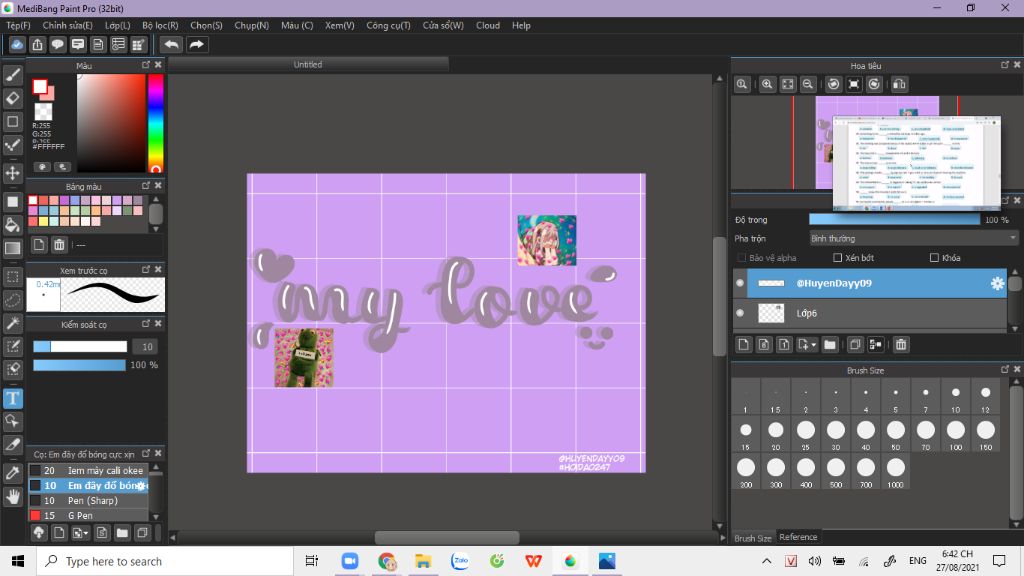Viewport: 1024px width, 576px height.
Task: Open the Bộ lọc(R) menu
Action: pos(160,25)
